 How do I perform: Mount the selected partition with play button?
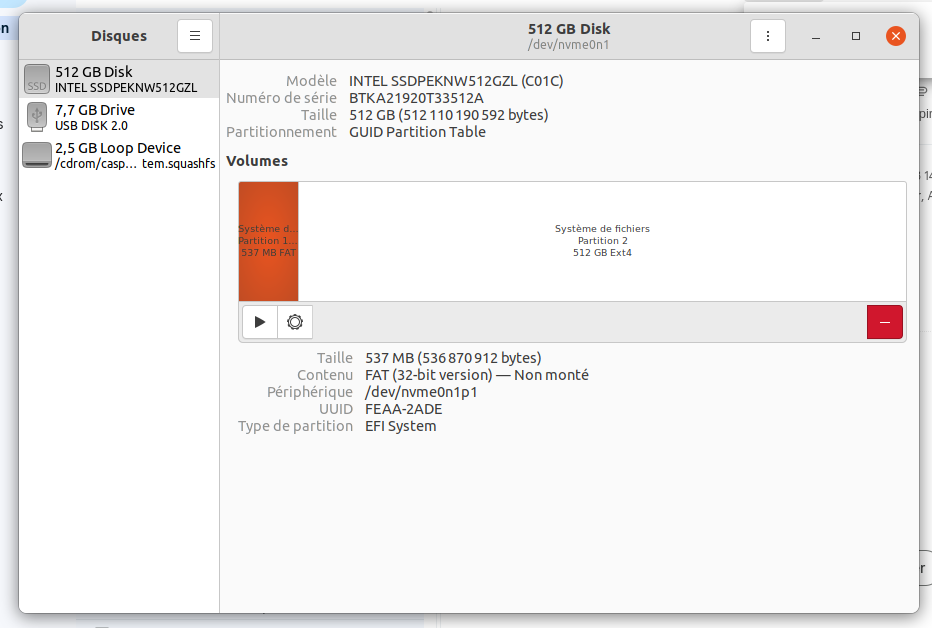click(260, 322)
